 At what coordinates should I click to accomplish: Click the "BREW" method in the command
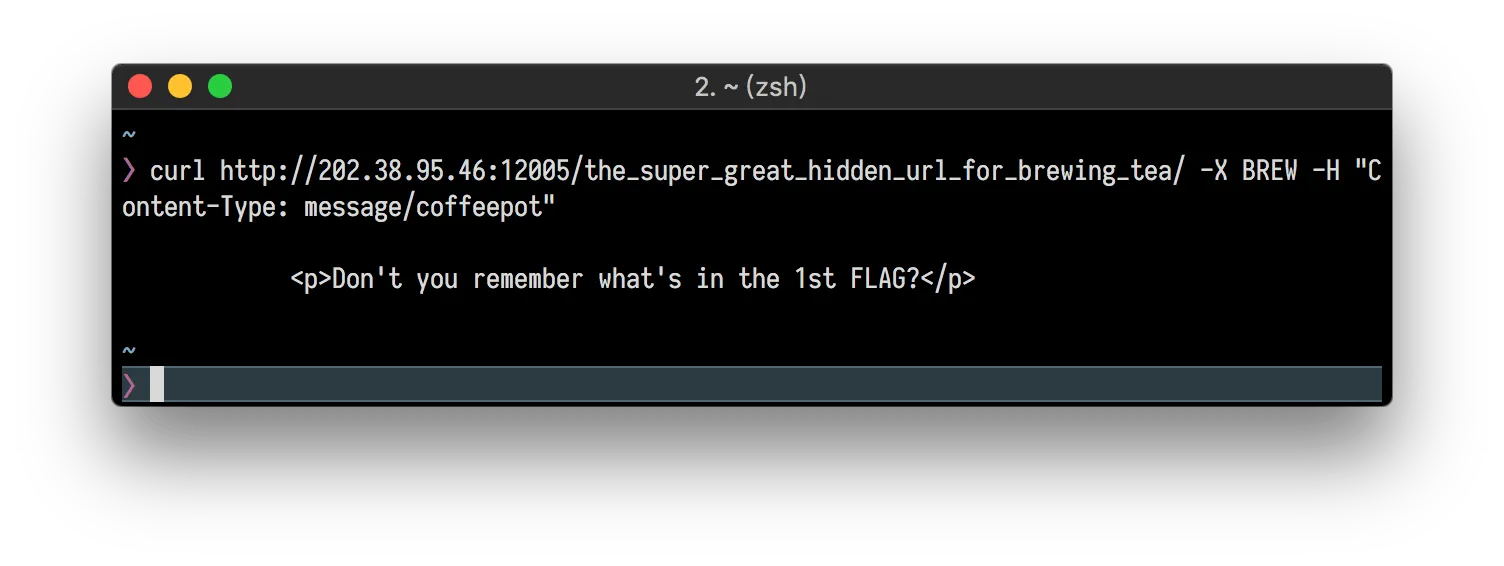pos(1269,171)
